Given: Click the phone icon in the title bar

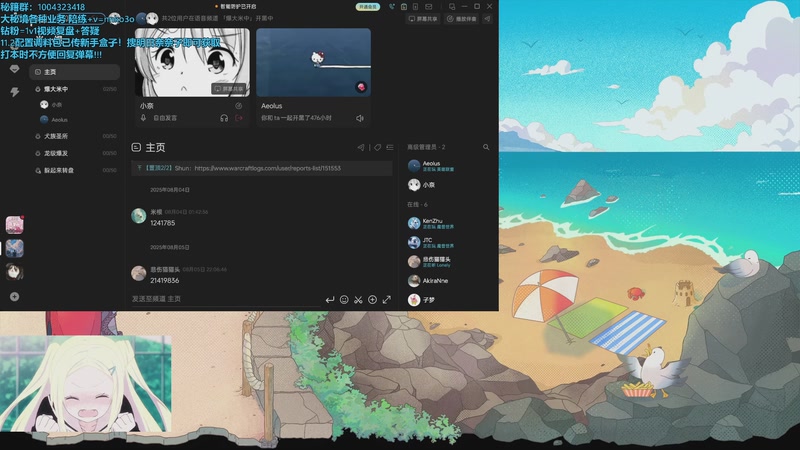Looking at the screenshot, I should click(392, 7).
